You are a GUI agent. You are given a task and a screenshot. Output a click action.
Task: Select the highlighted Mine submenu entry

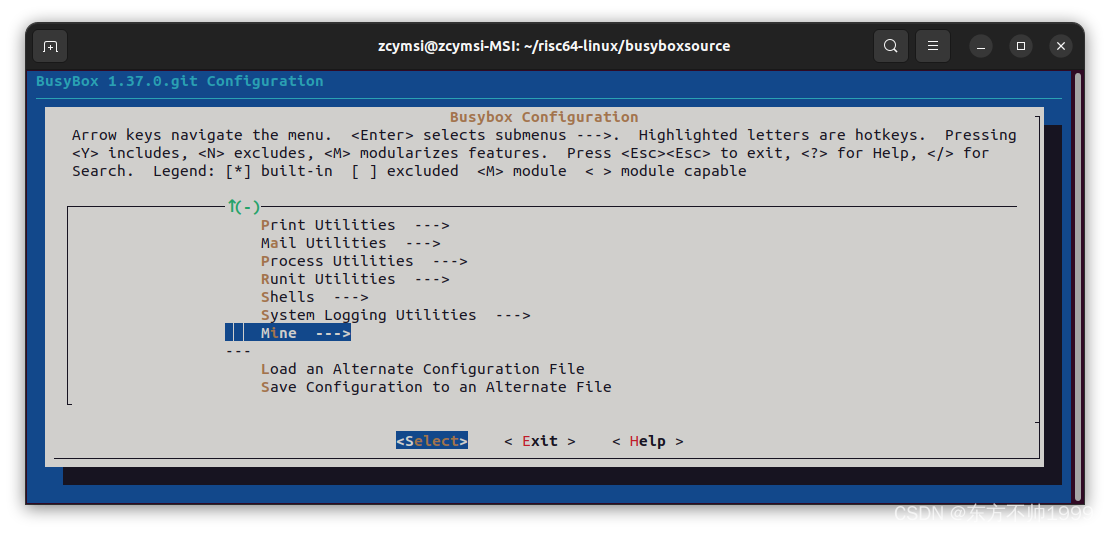[288, 333]
